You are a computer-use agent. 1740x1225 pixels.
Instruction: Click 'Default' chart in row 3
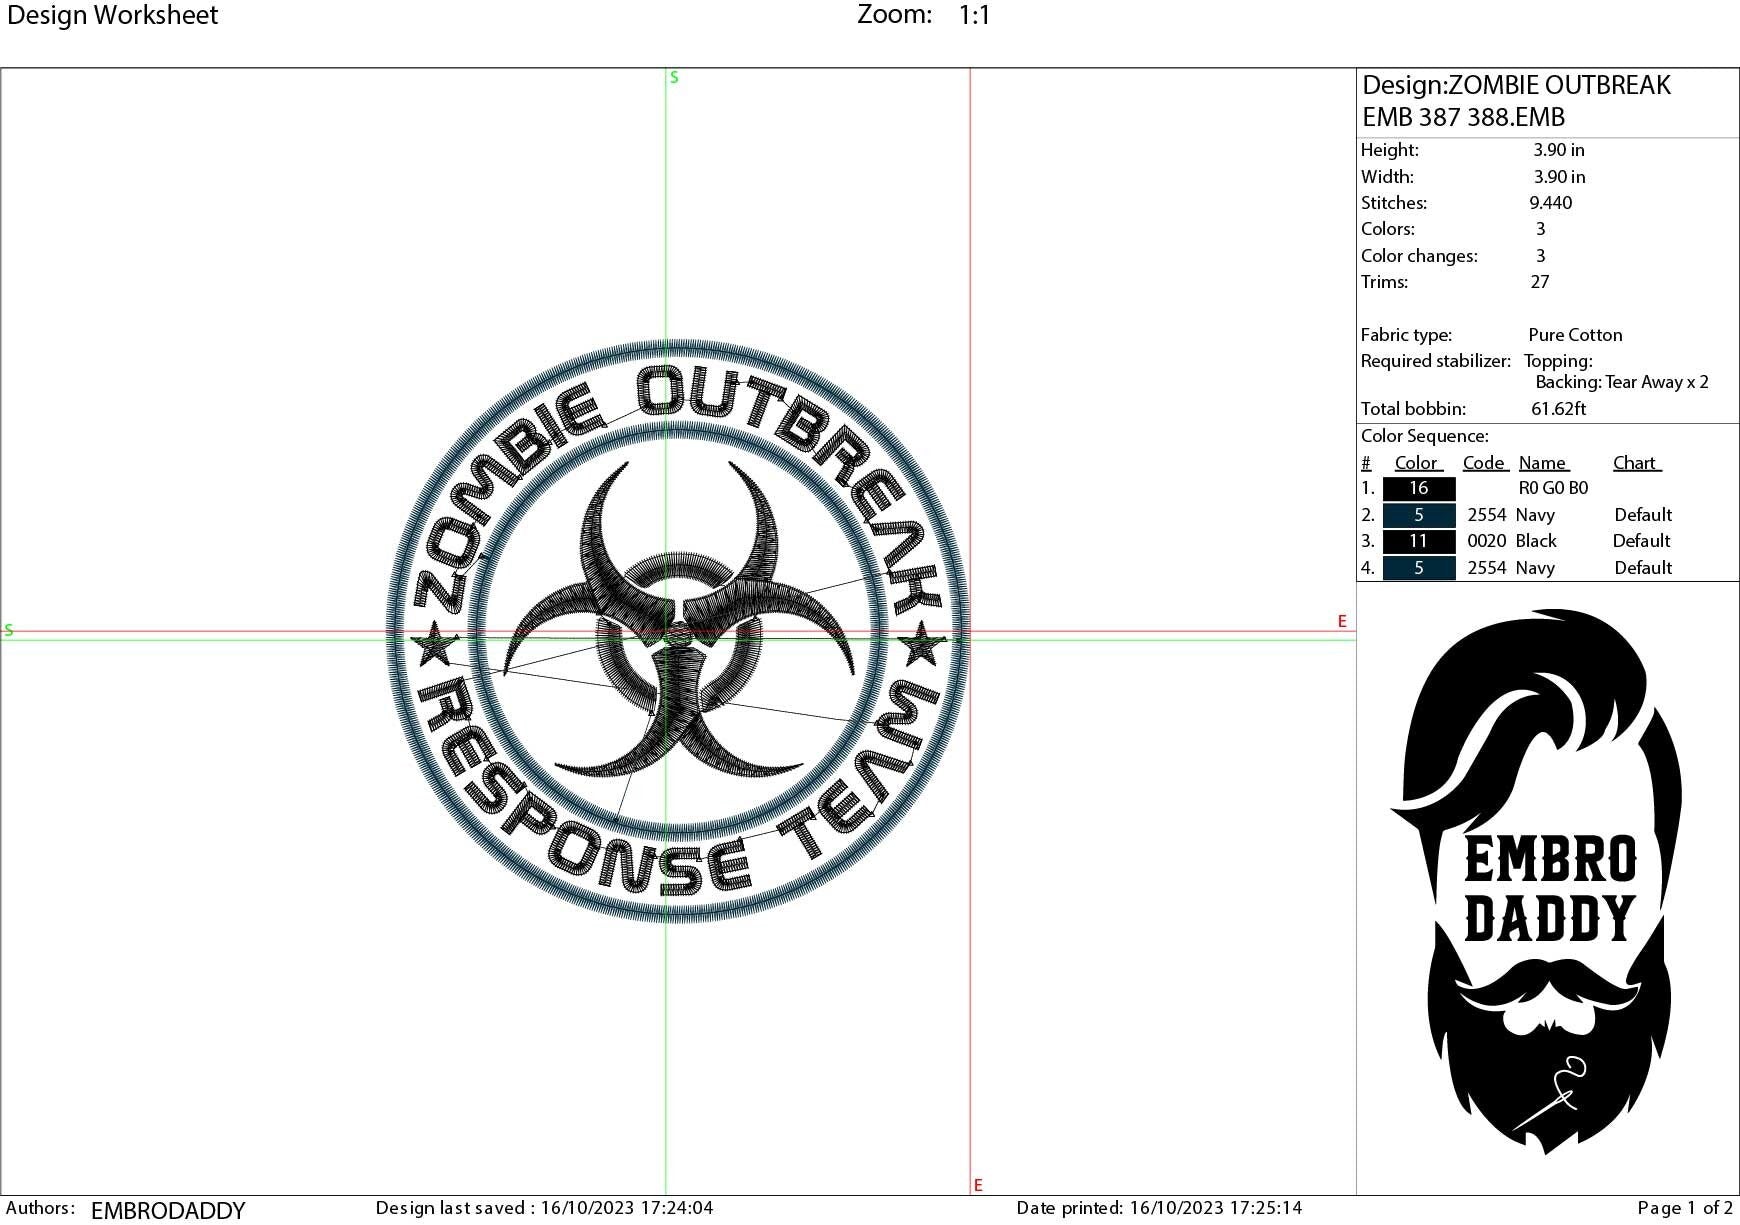(1641, 541)
